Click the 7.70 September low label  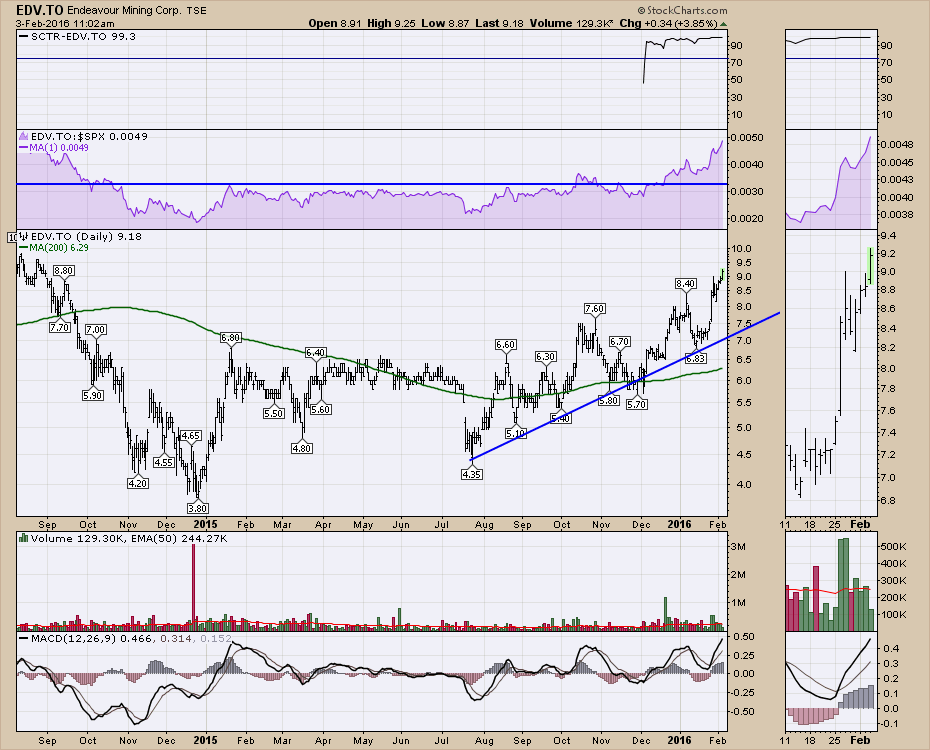pyautogui.click(x=60, y=327)
